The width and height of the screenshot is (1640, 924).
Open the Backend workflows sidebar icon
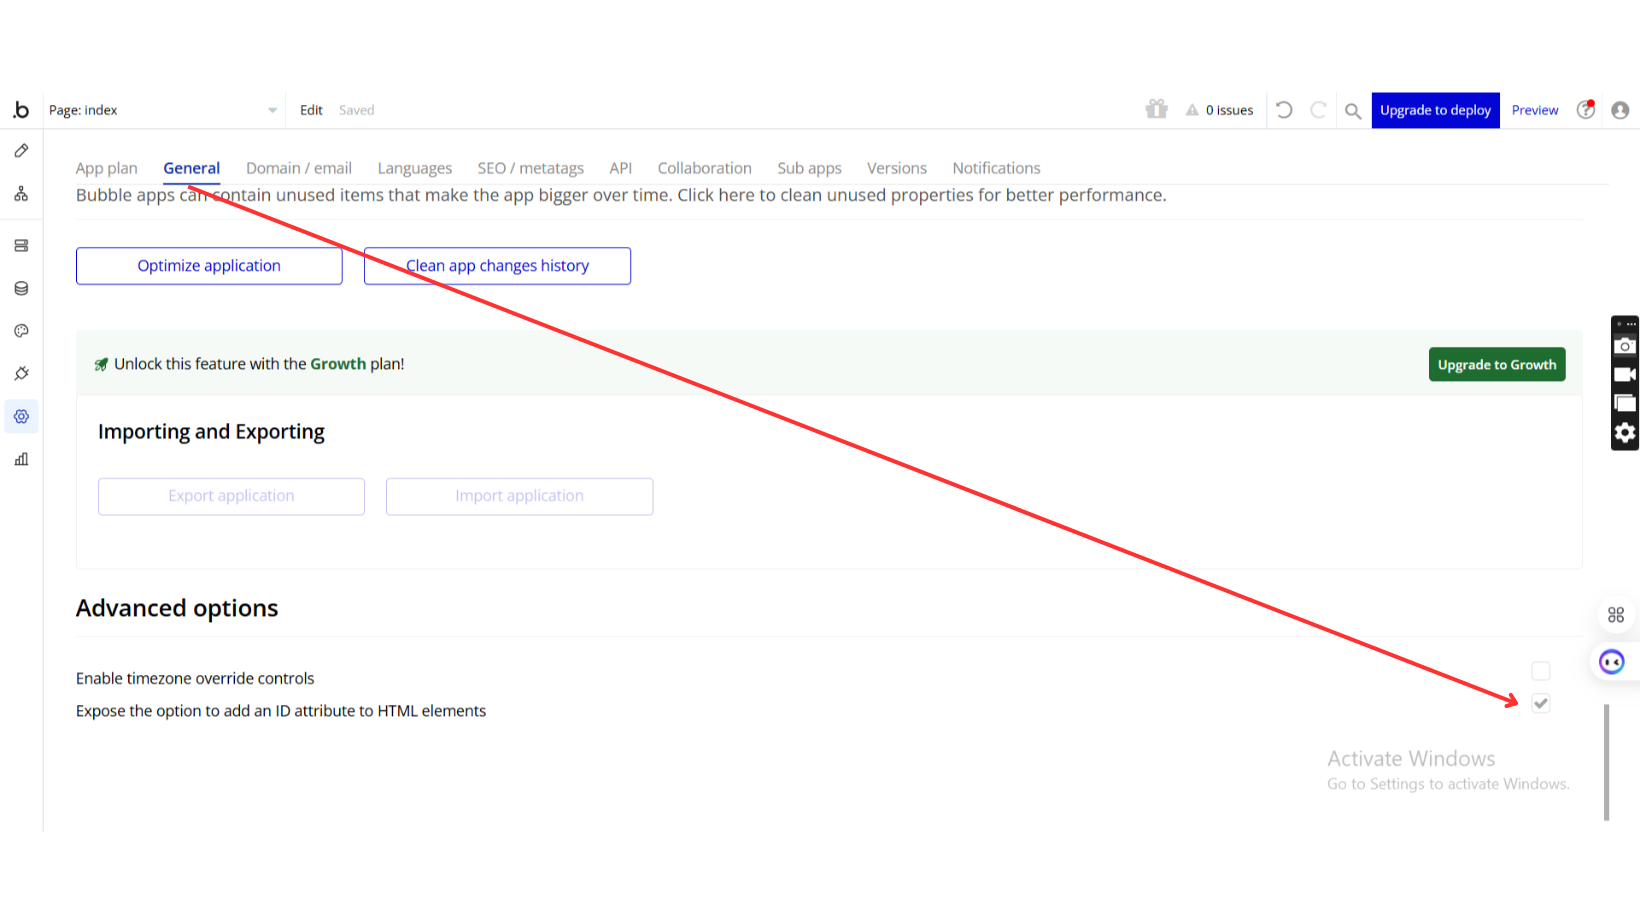(x=21, y=246)
